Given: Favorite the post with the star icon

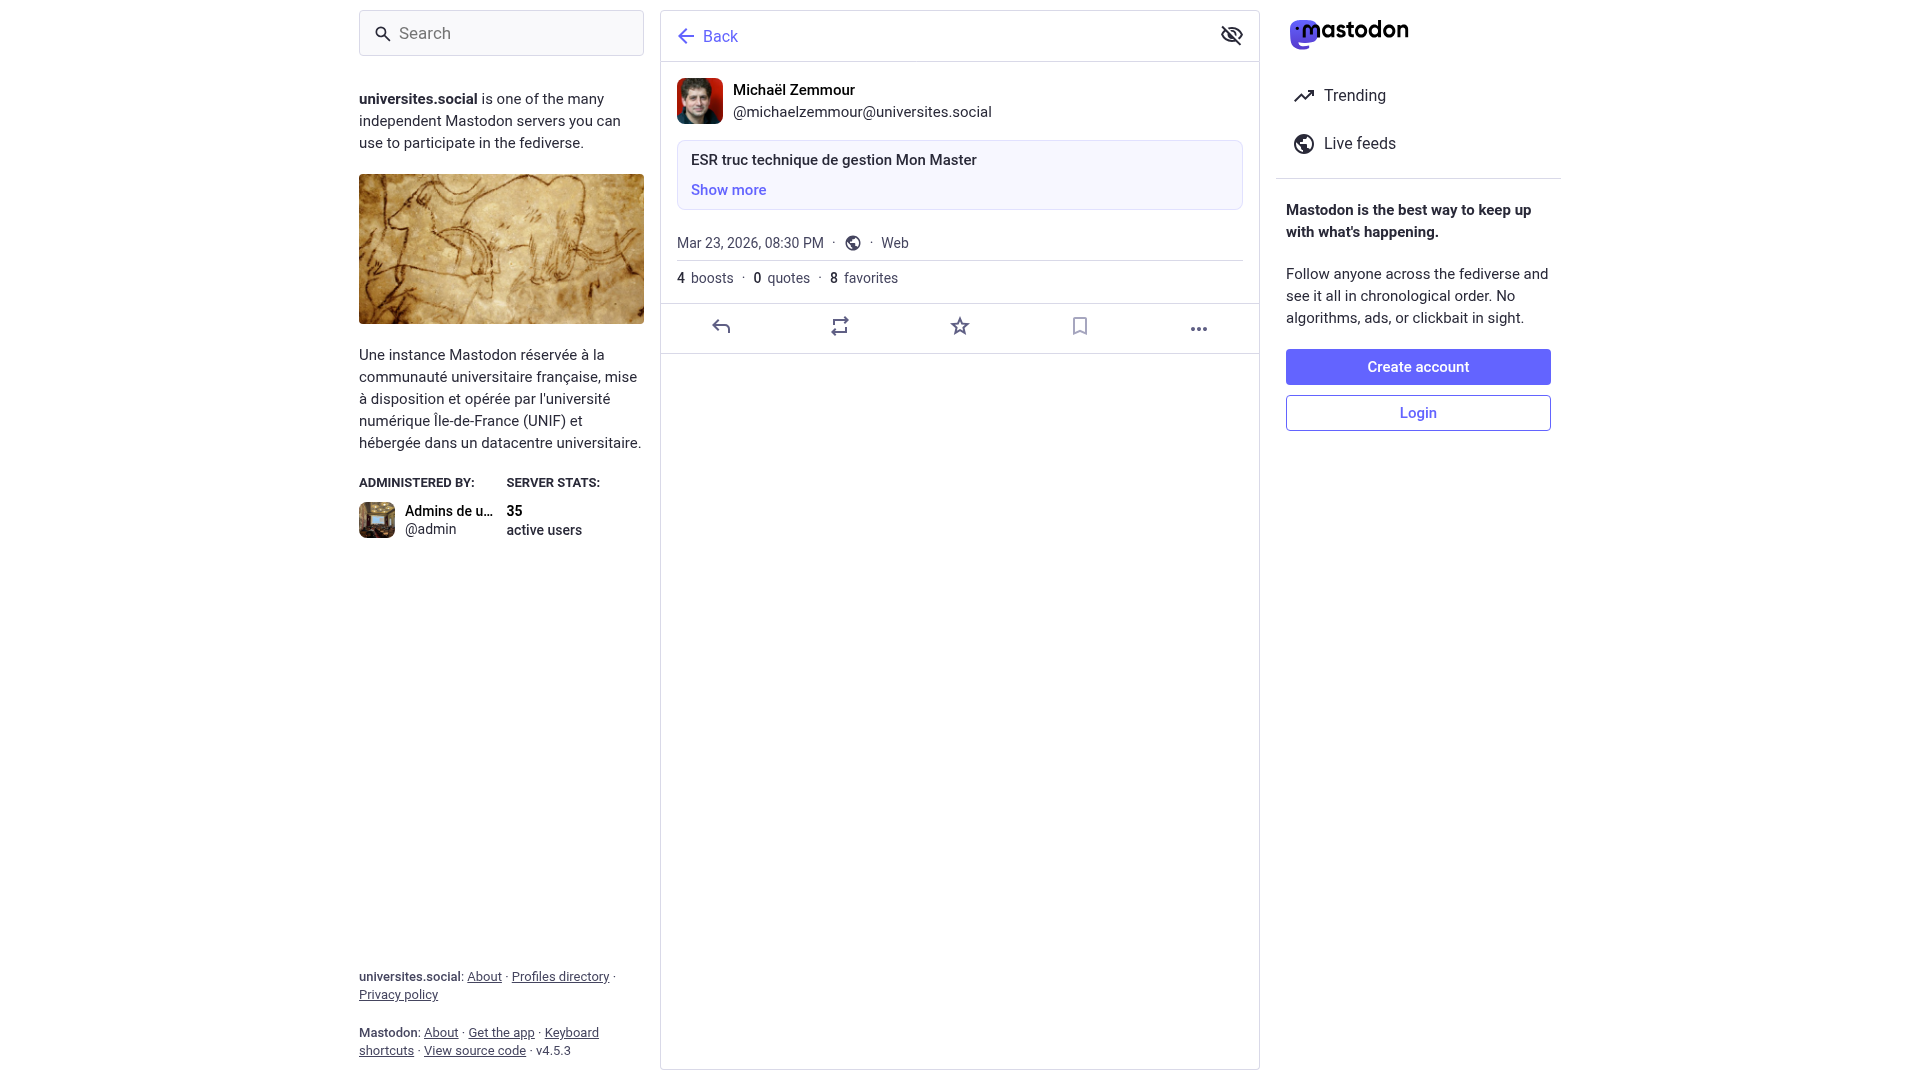Looking at the screenshot, I should tap(960, 327).
